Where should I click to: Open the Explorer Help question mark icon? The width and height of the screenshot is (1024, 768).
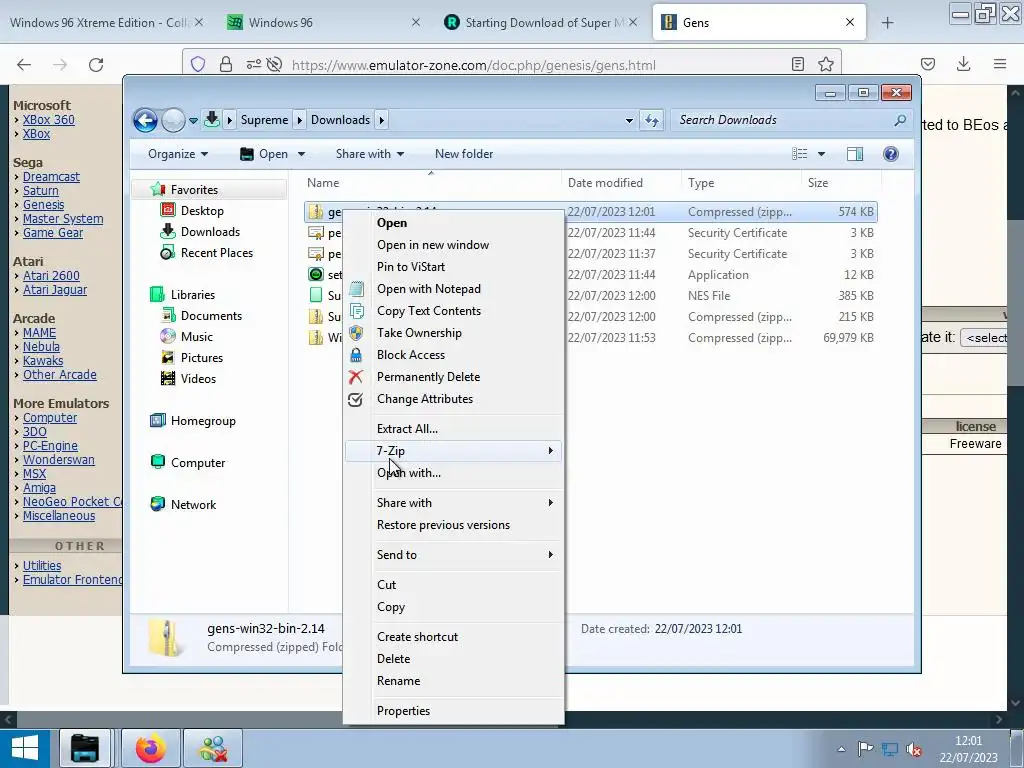coord(890,154)
